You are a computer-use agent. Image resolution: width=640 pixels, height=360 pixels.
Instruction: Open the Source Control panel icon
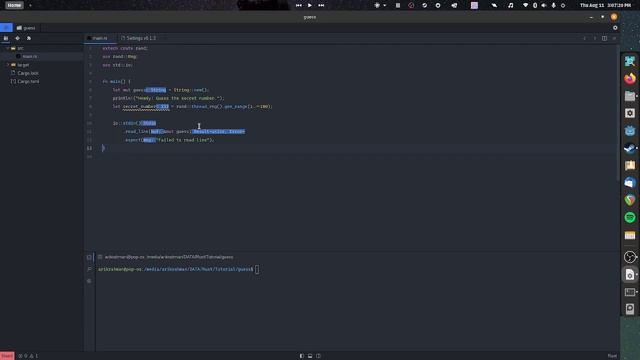pyautogui.click(x=17, y=38)
